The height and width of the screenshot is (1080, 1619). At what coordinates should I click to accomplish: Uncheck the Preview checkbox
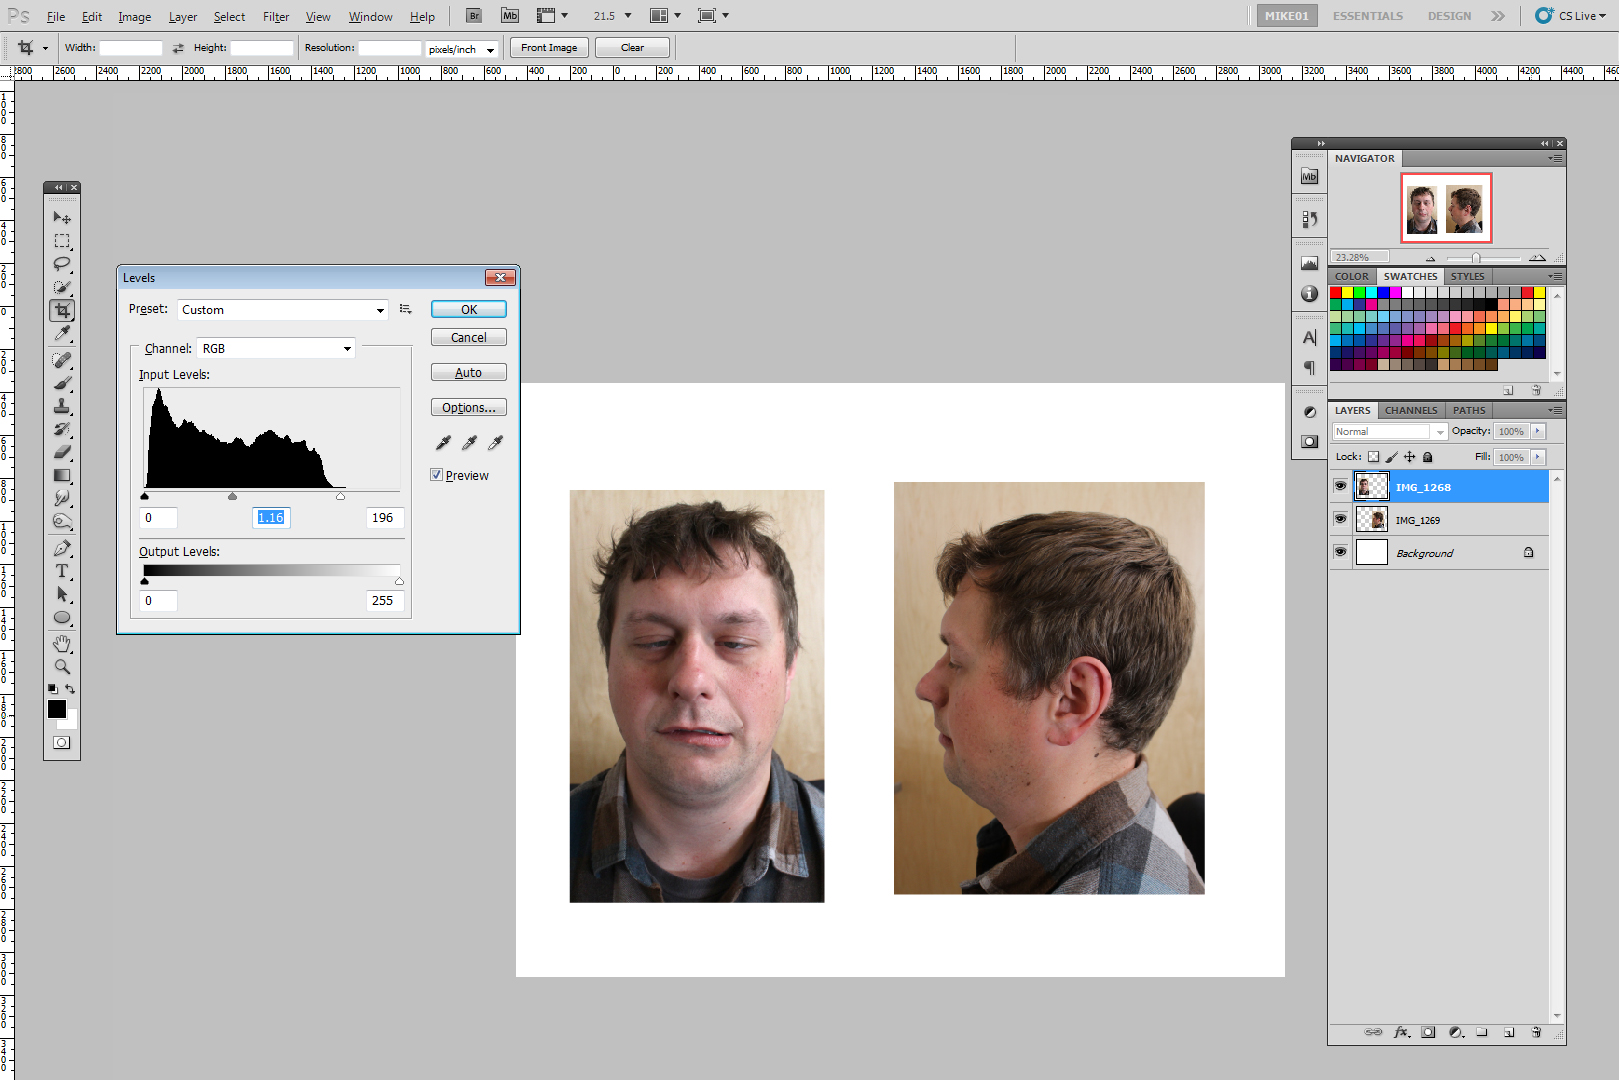coord(437,475)
